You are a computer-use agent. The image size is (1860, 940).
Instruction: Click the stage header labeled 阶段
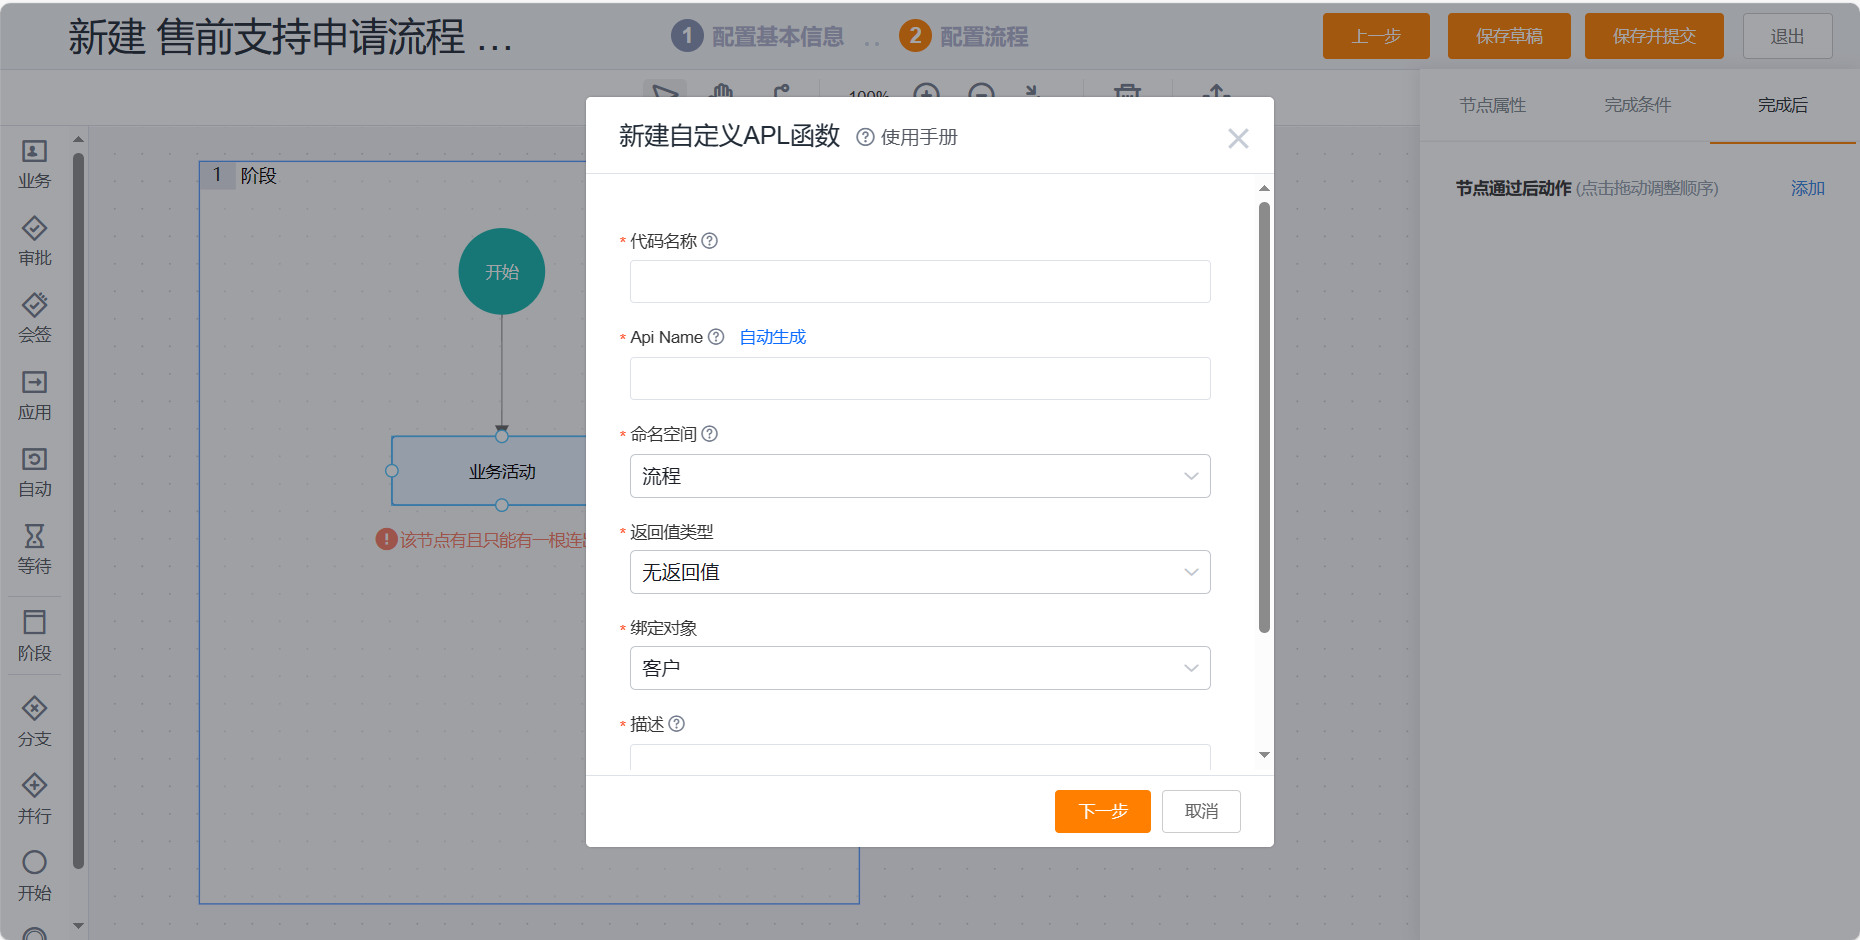(258, 175)
